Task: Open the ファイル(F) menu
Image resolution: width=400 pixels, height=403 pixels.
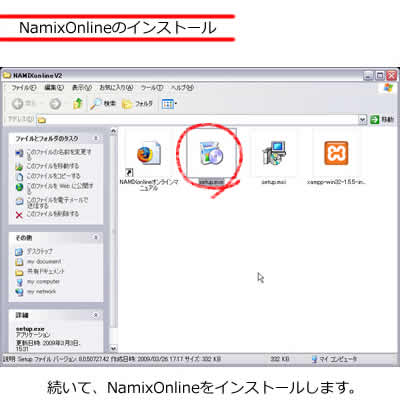Action: 24,88
